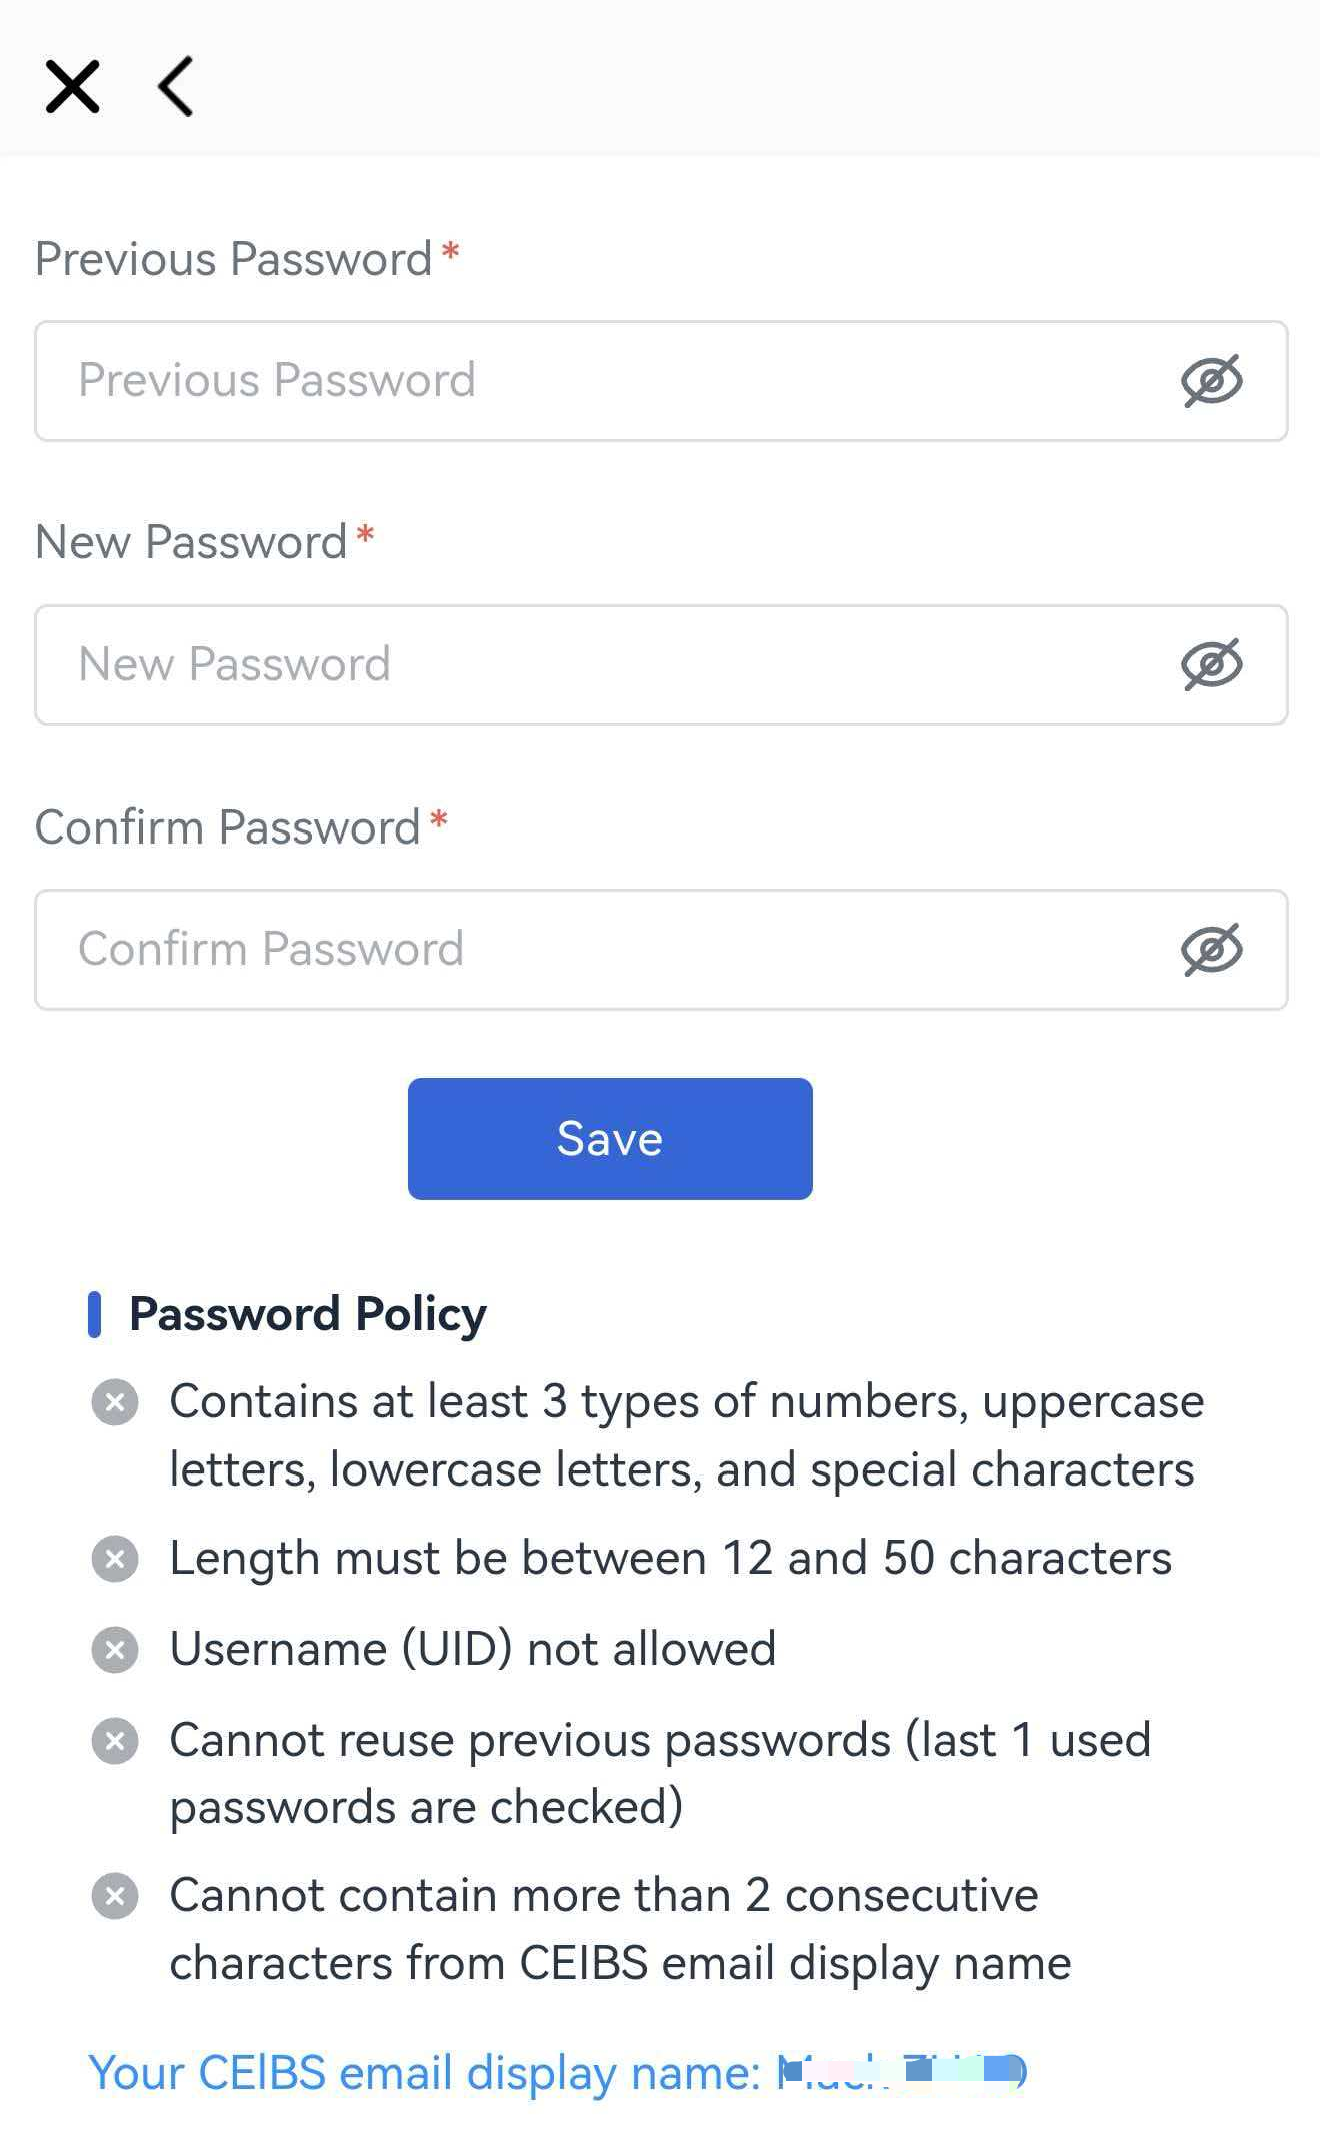Toggle visibility of the New Password field
Image resolution: width=1320 pixels, height=2139 pixels.
click(1211, 665)
